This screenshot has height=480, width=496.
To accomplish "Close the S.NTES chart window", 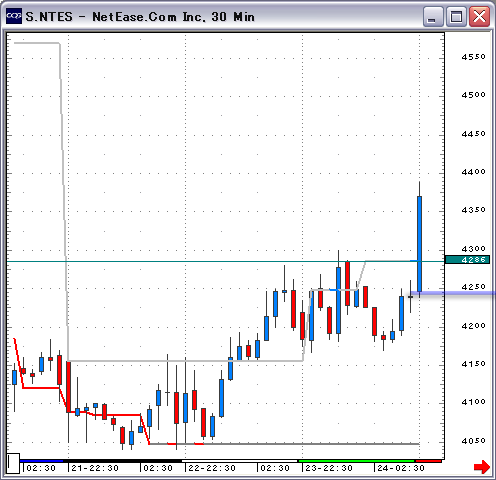I will point(479,16).
